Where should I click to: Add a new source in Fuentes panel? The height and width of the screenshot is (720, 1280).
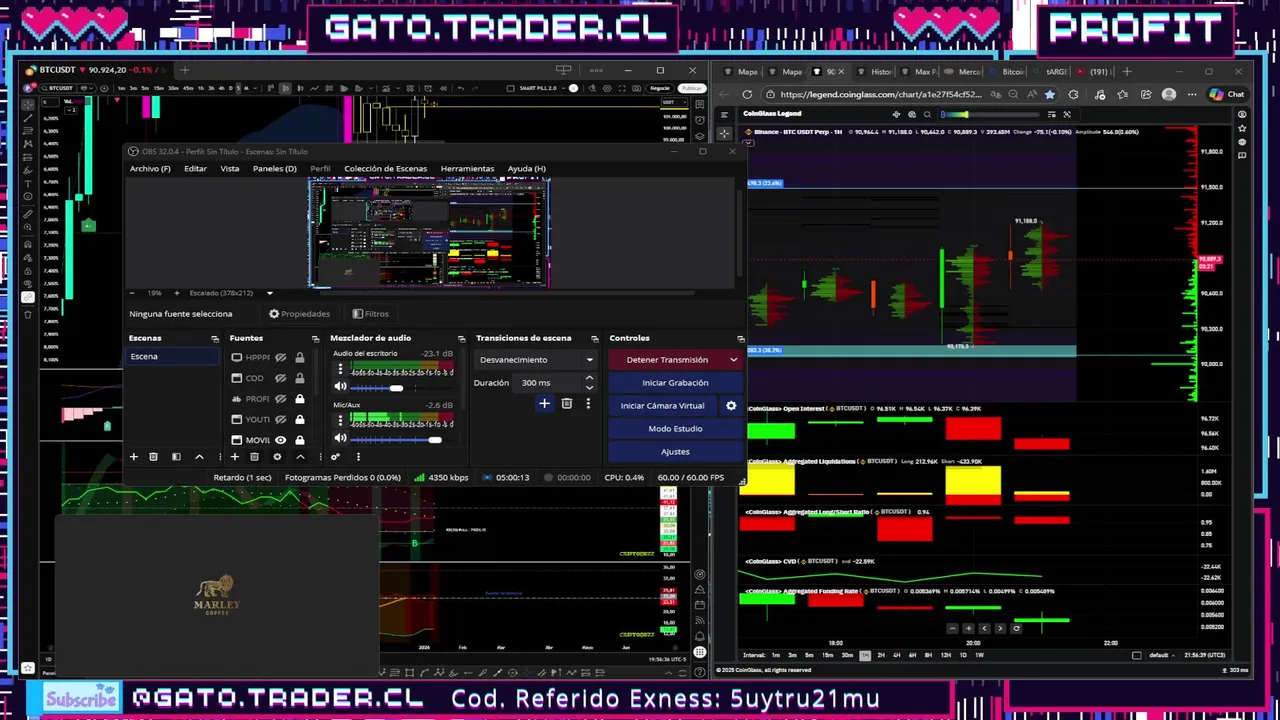pos(235,457)
